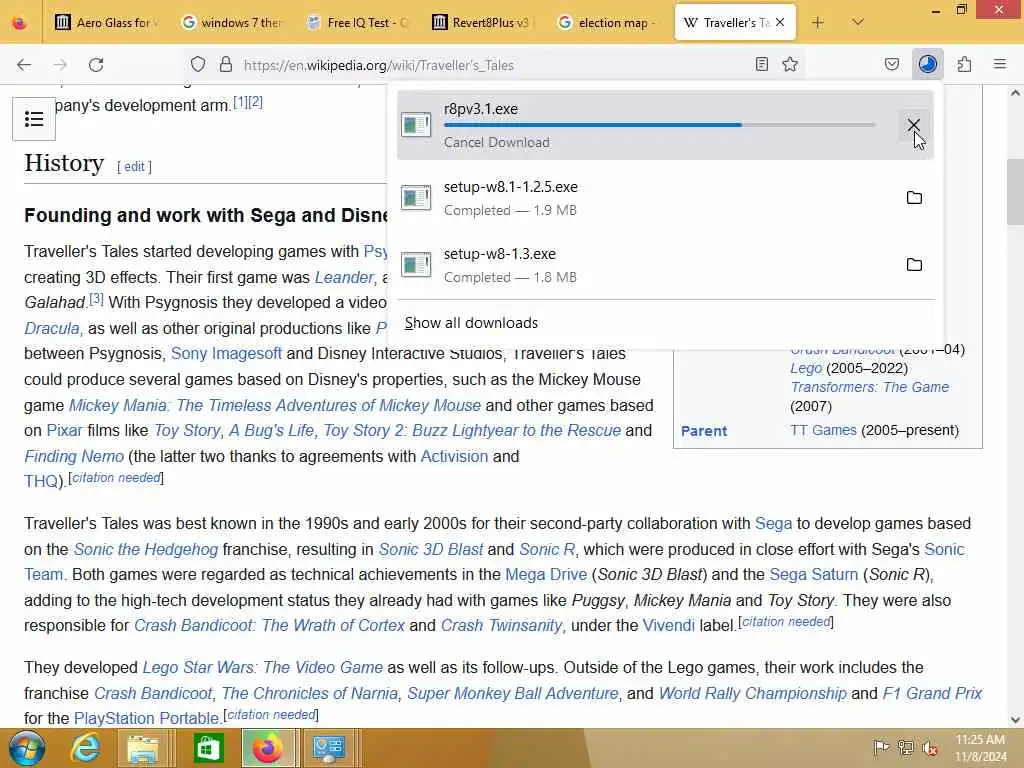Toggle the Wikipedia table of contents button
1024x768 pixels.
[34, 119]
